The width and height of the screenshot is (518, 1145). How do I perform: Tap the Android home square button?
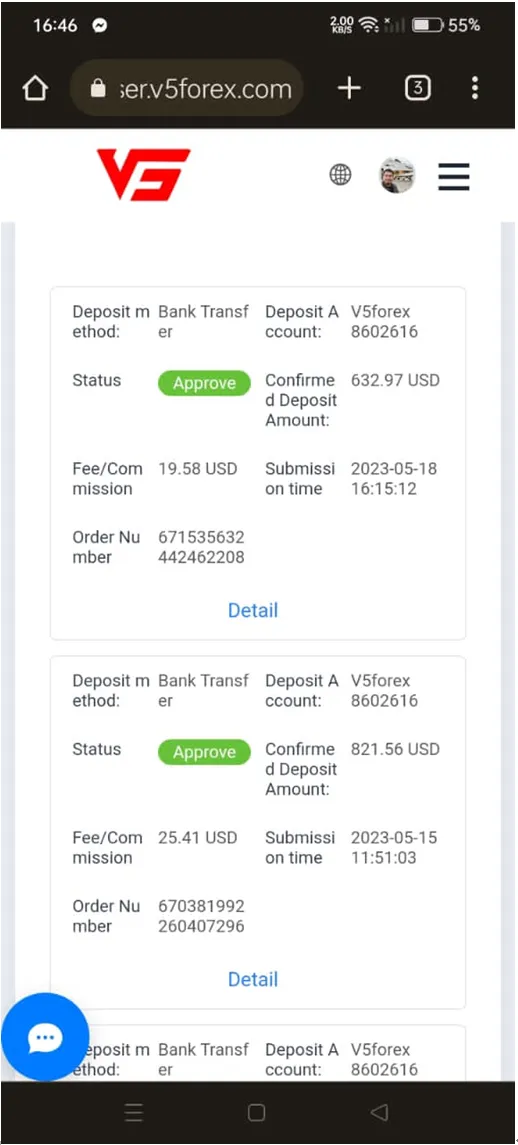pyautogui.click(x=256, y=1112)
